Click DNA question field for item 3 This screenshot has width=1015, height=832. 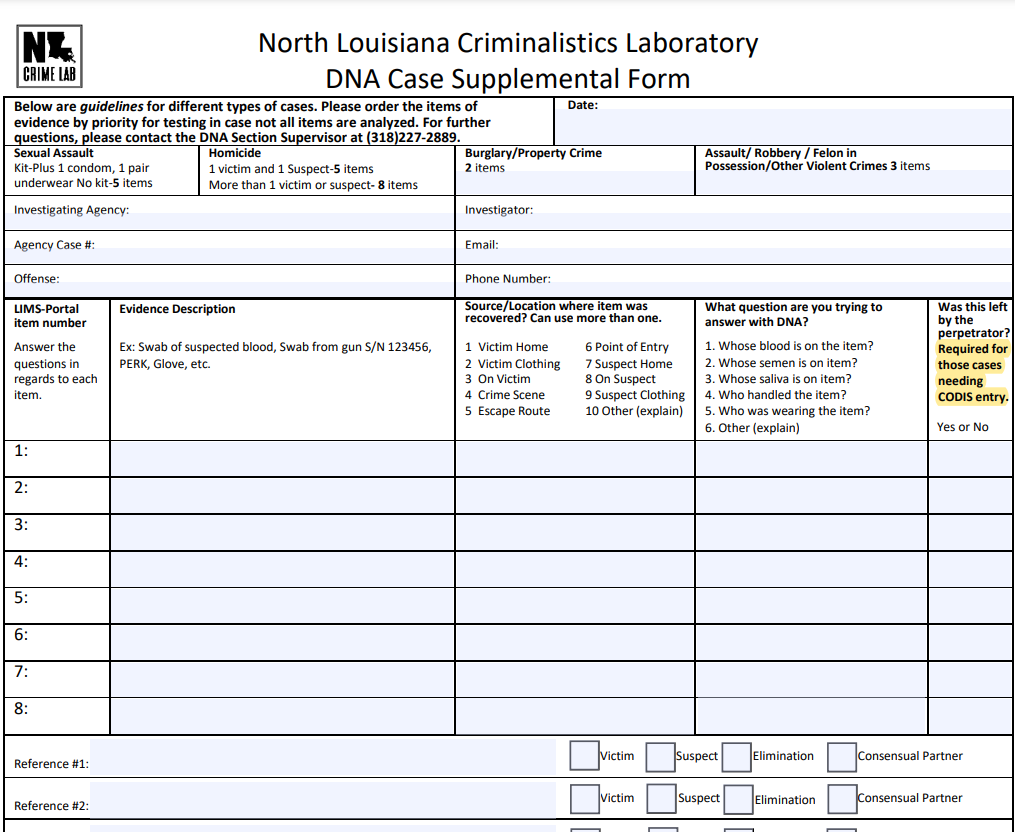812,533
